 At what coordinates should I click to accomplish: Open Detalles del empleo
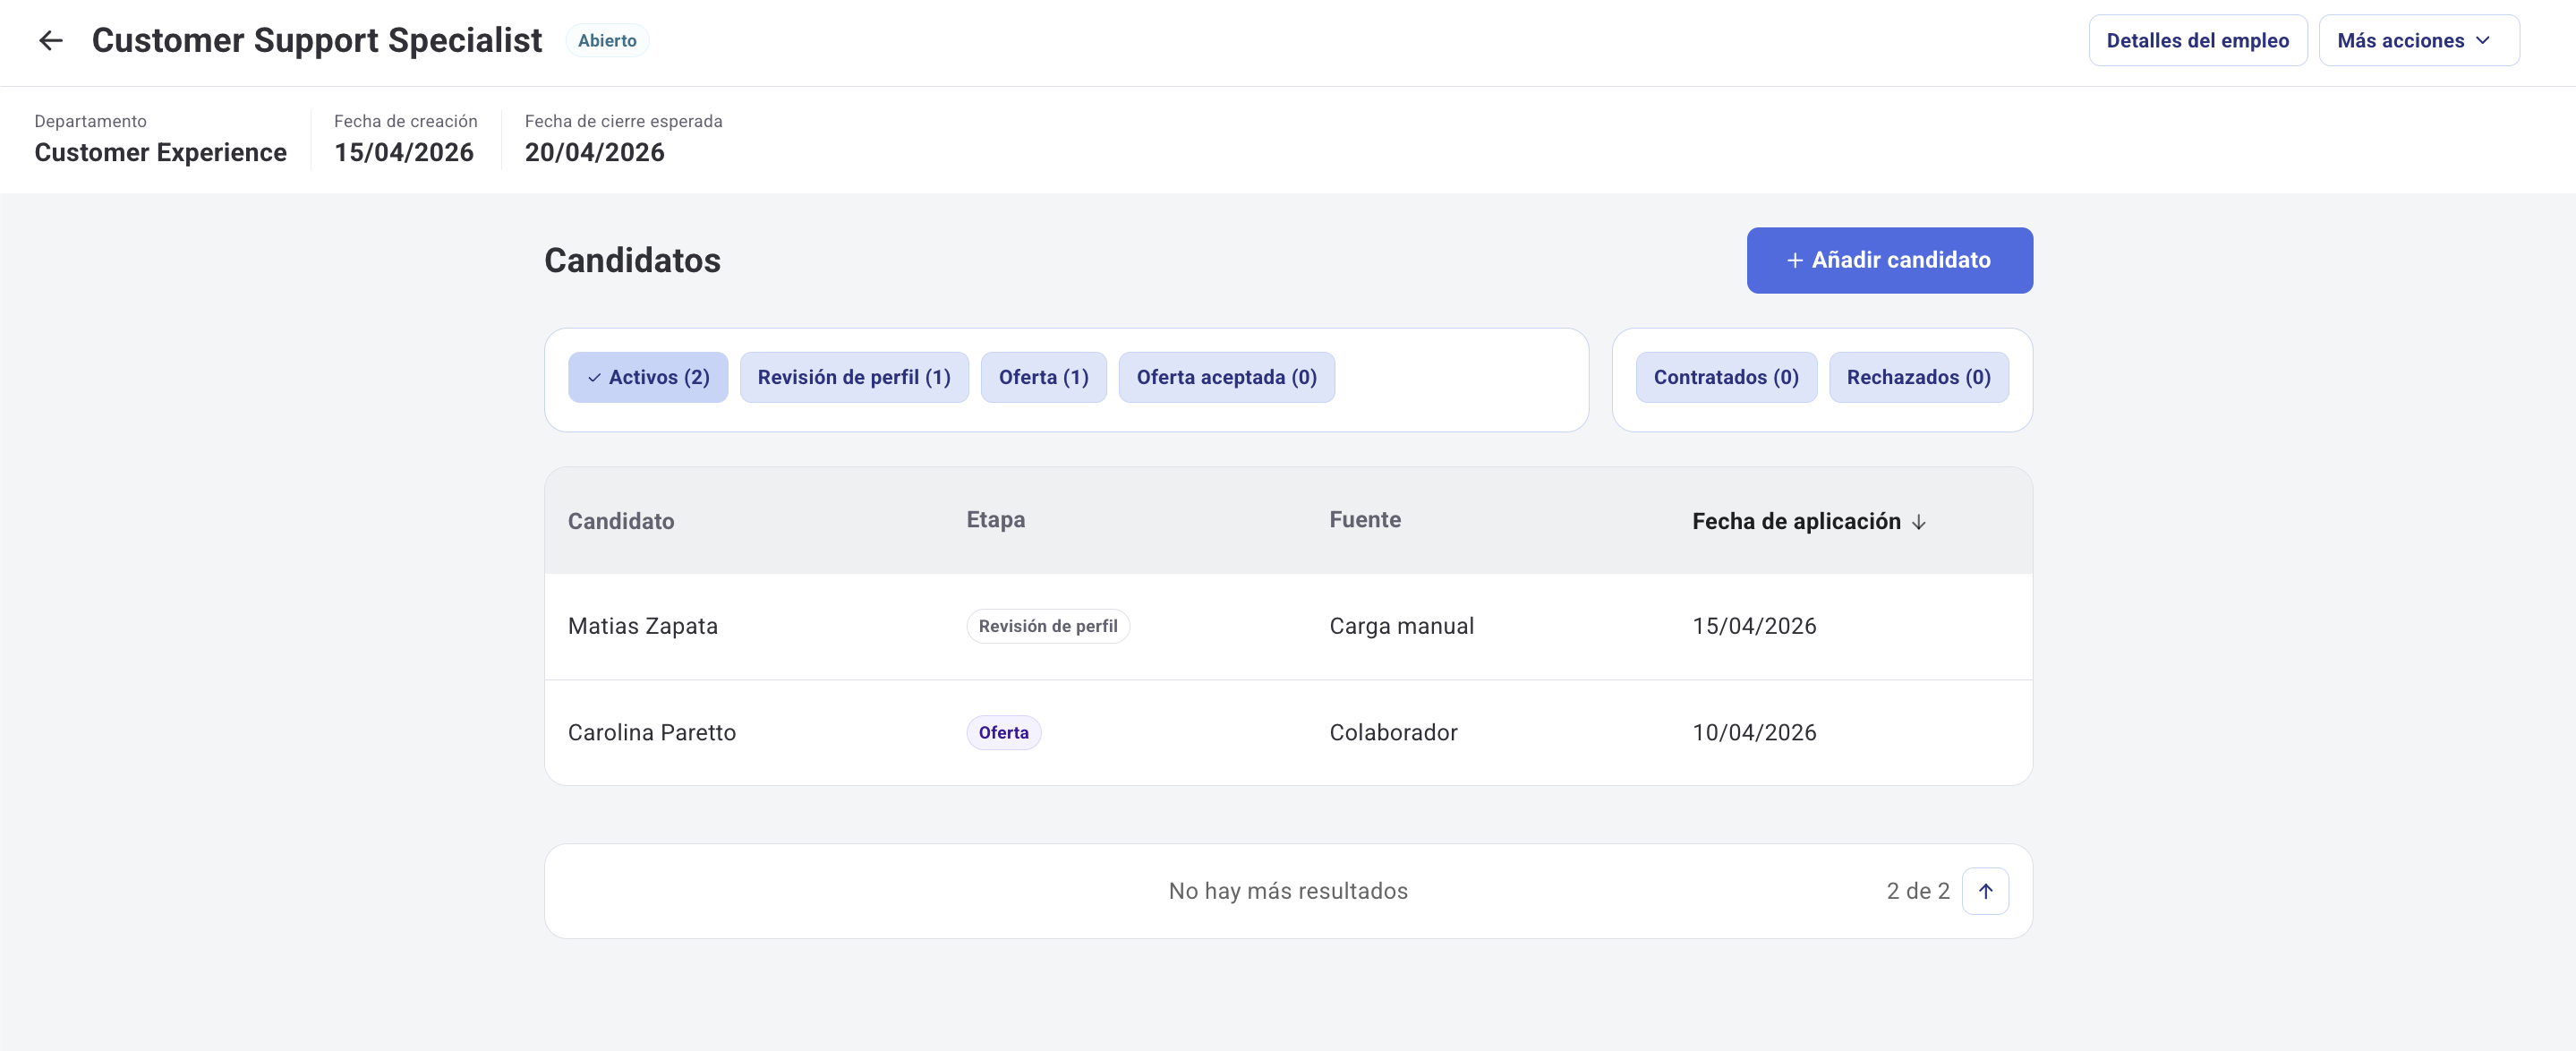pos(2198,40)
